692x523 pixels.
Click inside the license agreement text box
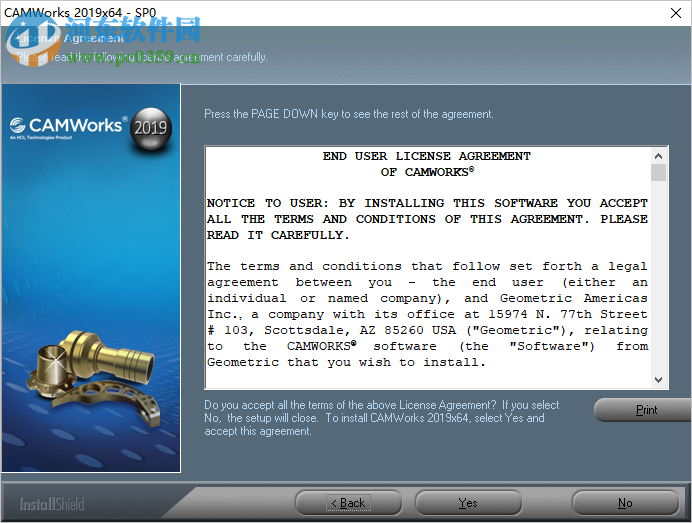click(428, 267)
